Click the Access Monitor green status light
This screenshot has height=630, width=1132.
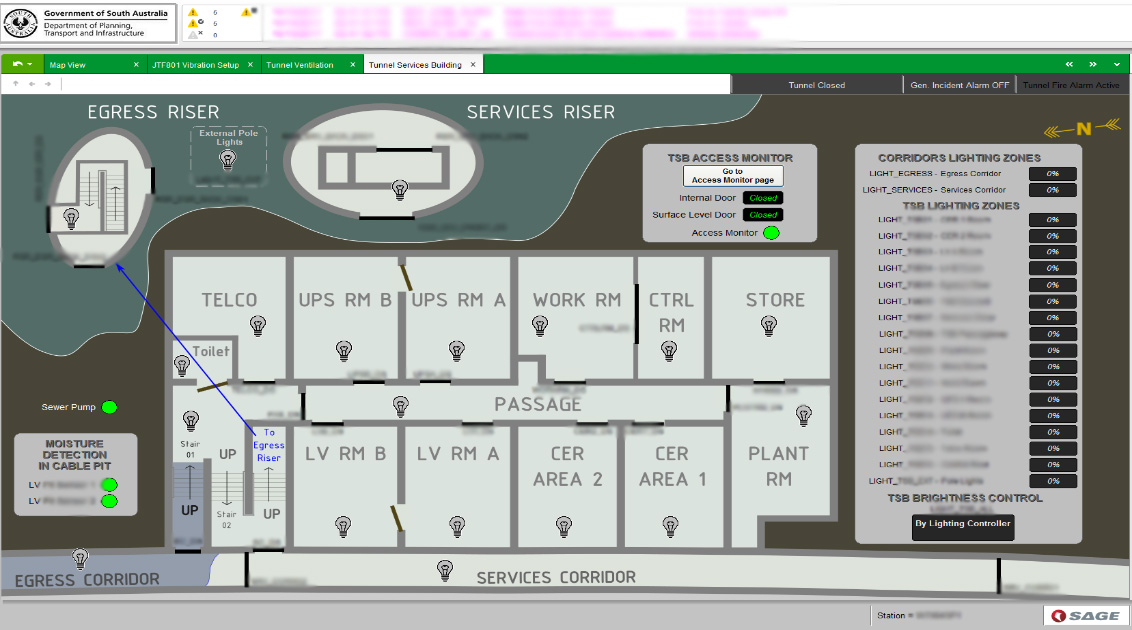[771, 233]
